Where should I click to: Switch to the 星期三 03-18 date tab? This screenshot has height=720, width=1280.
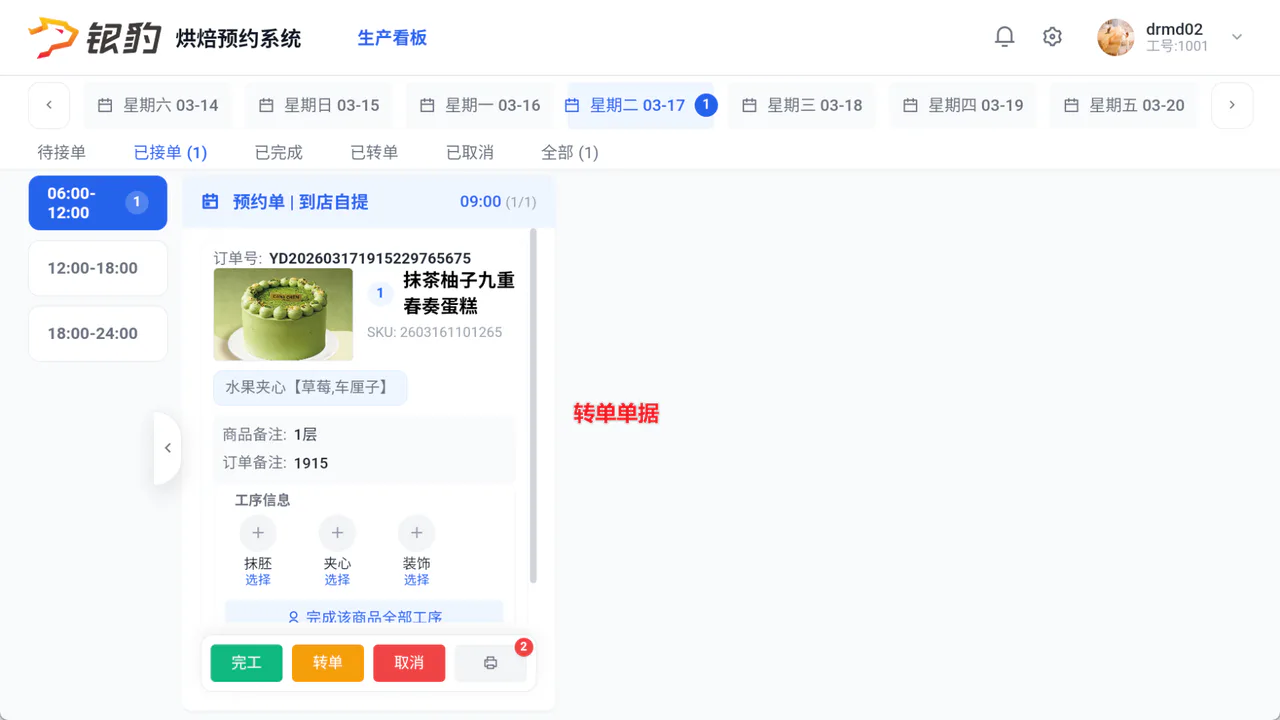[x=802, y=105]
